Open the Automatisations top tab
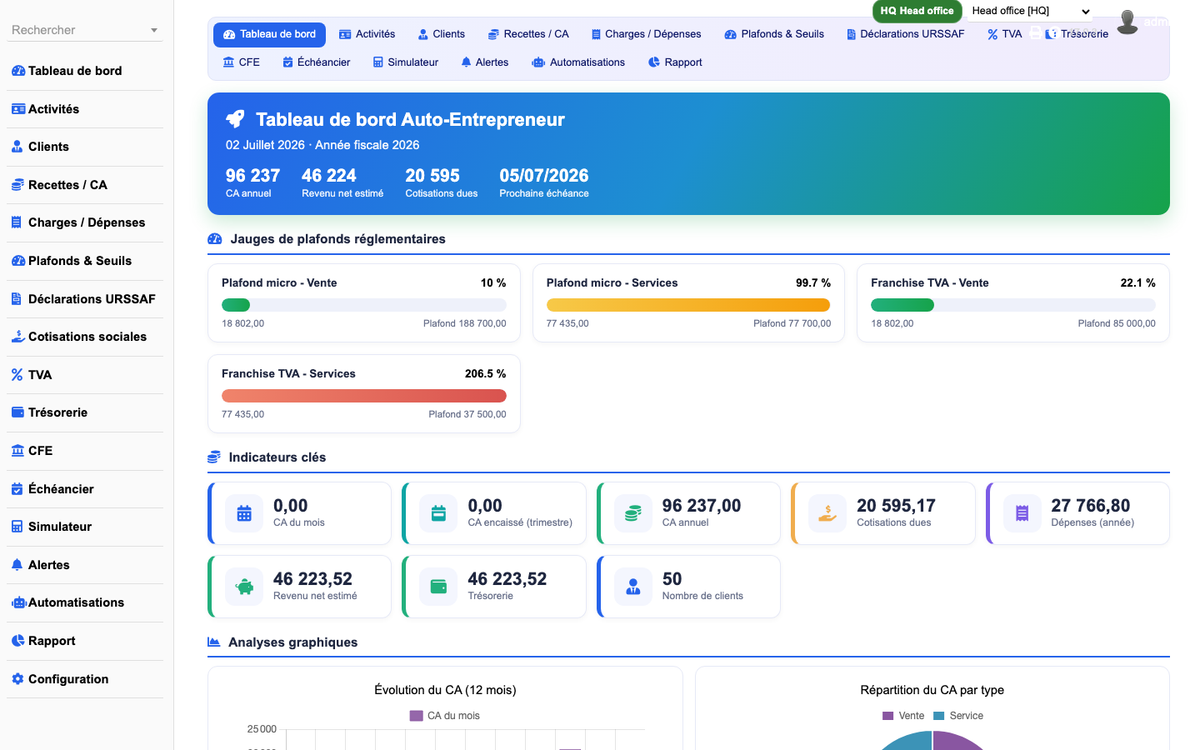 [578, 62]
